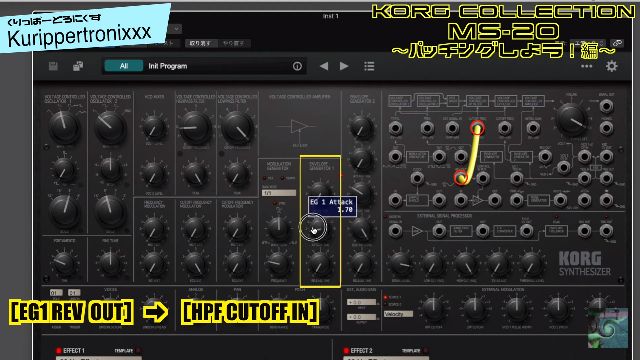Click the high pass filter cutoff knob
Viewport: 640px width, 360px height.
195,127
